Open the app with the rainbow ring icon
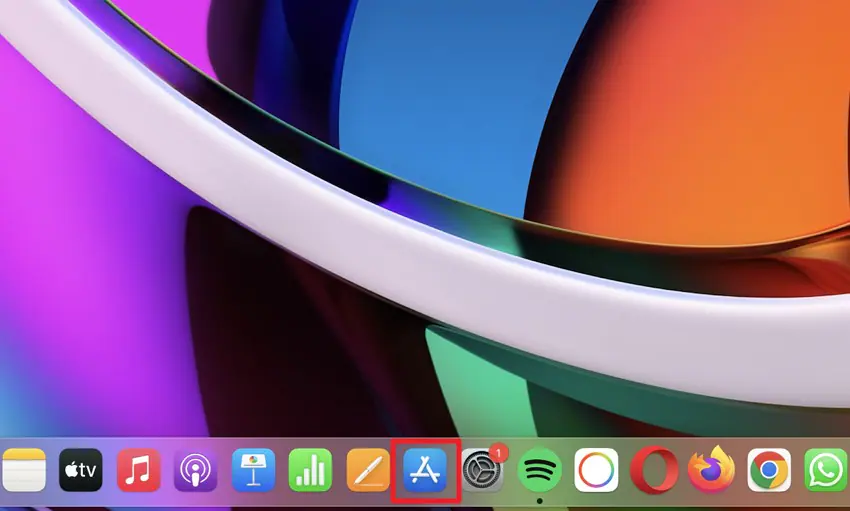Image resolution: width=850 pixels, height=511 pixels. [x=596, y=470]
